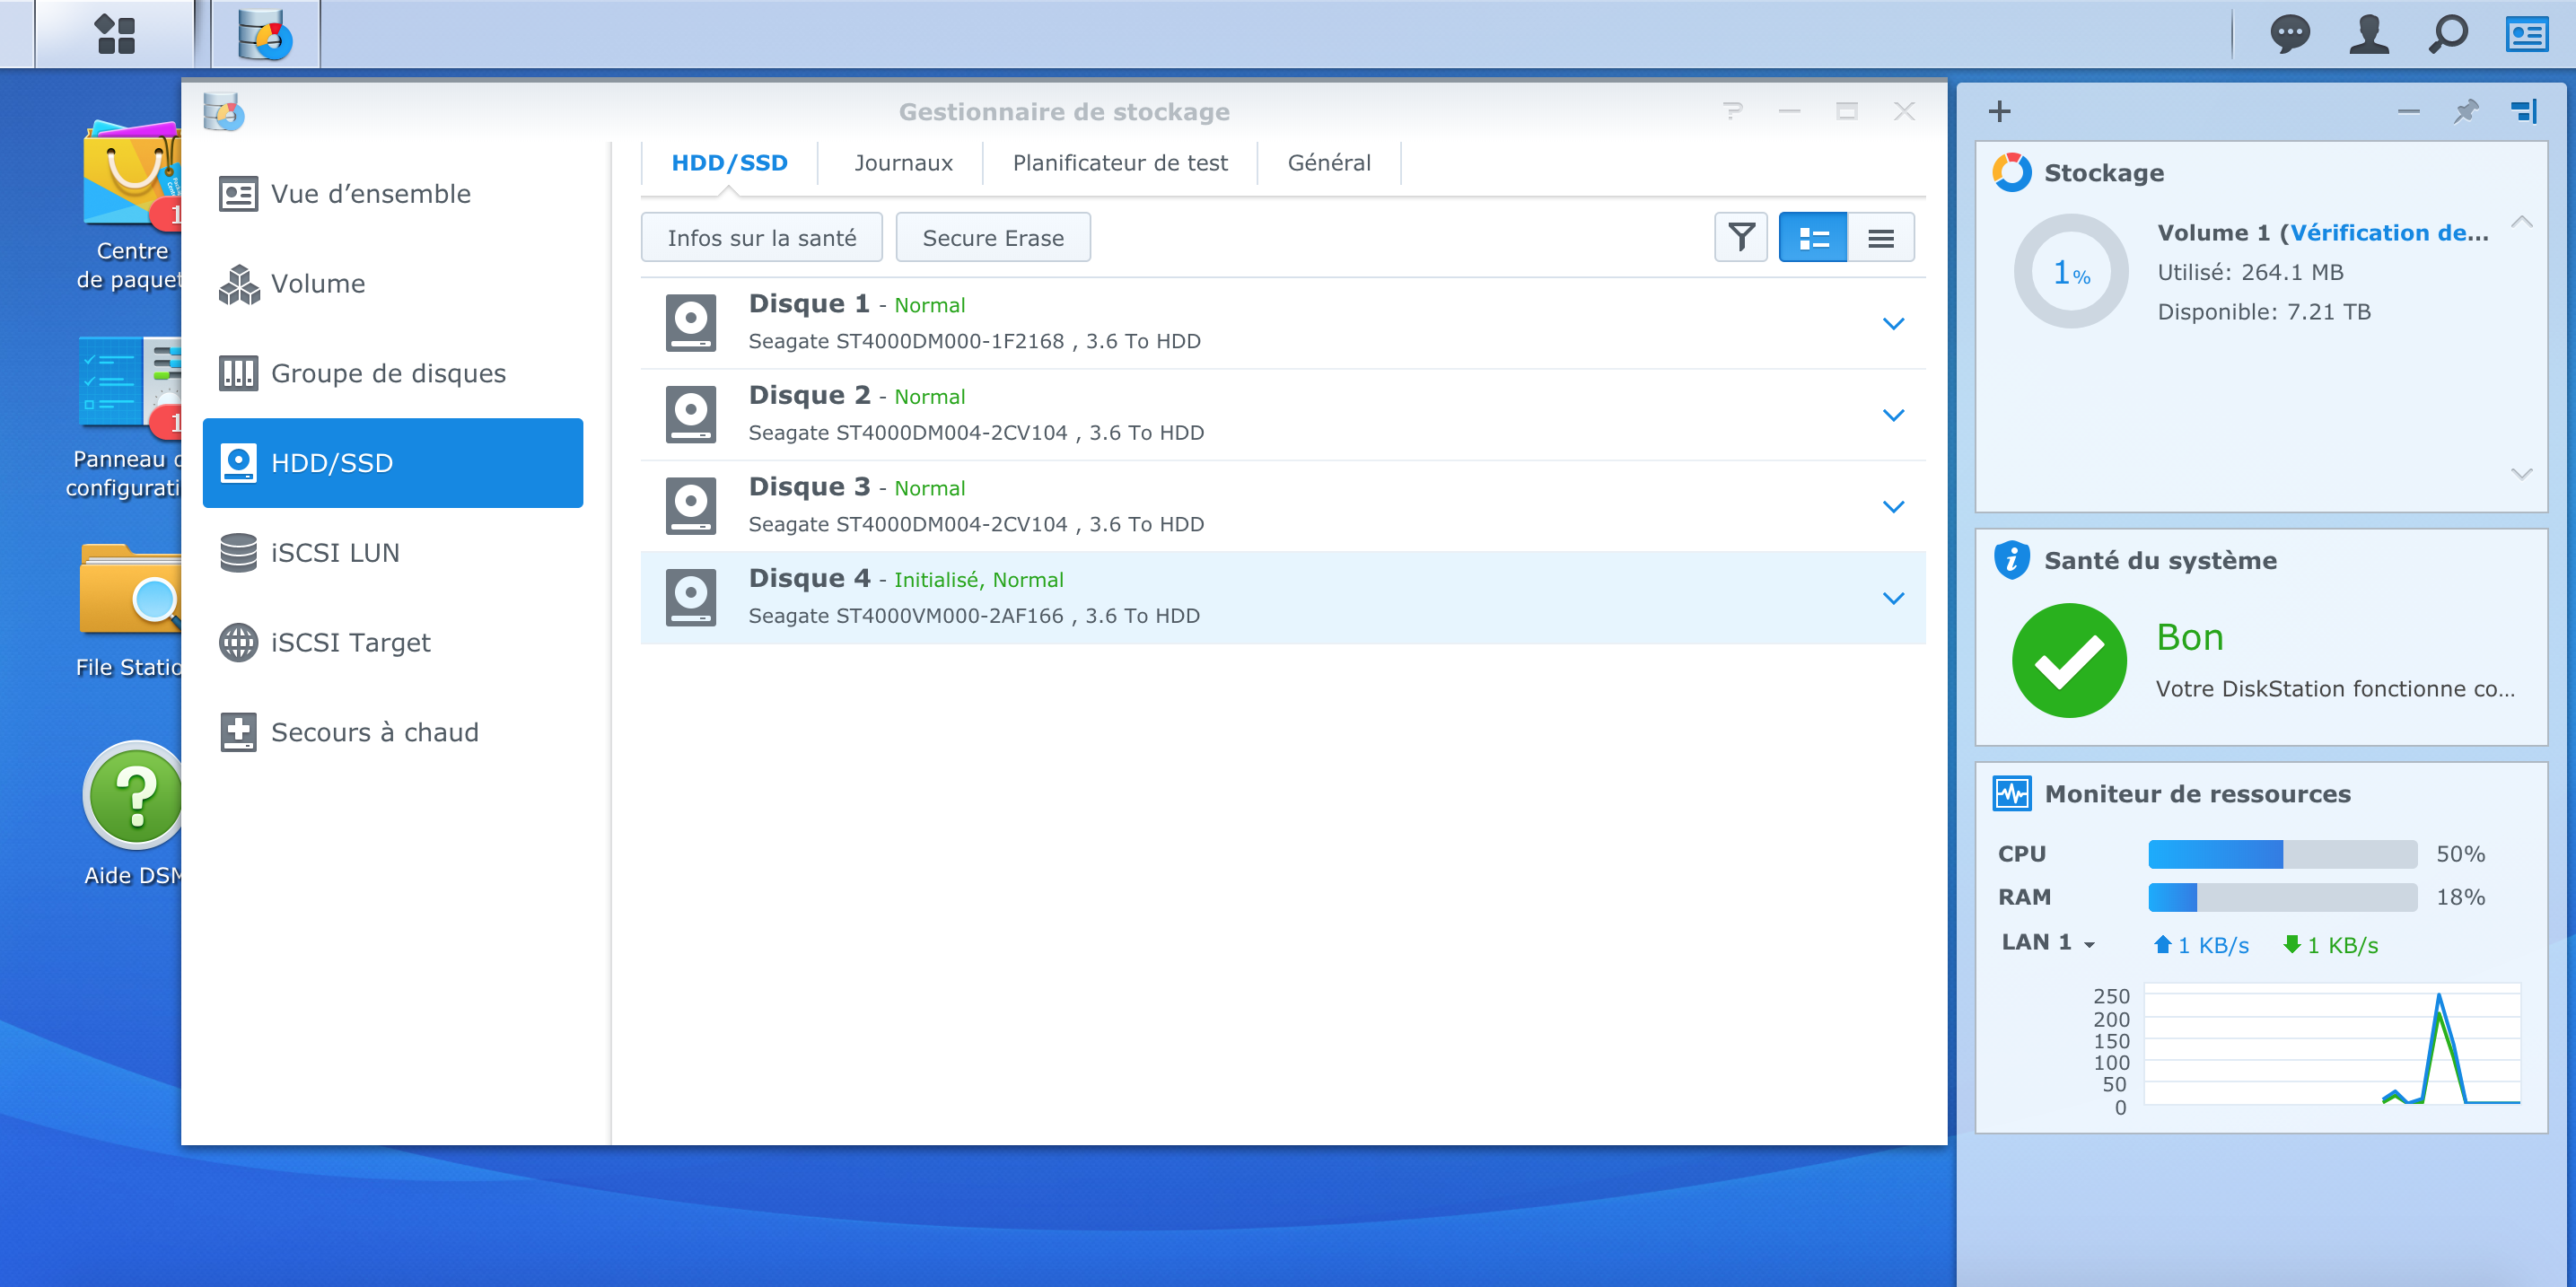Switch to the Journaux tab
The height and width of the screenshot is (1287, 2576).
(x=903, y=163)
